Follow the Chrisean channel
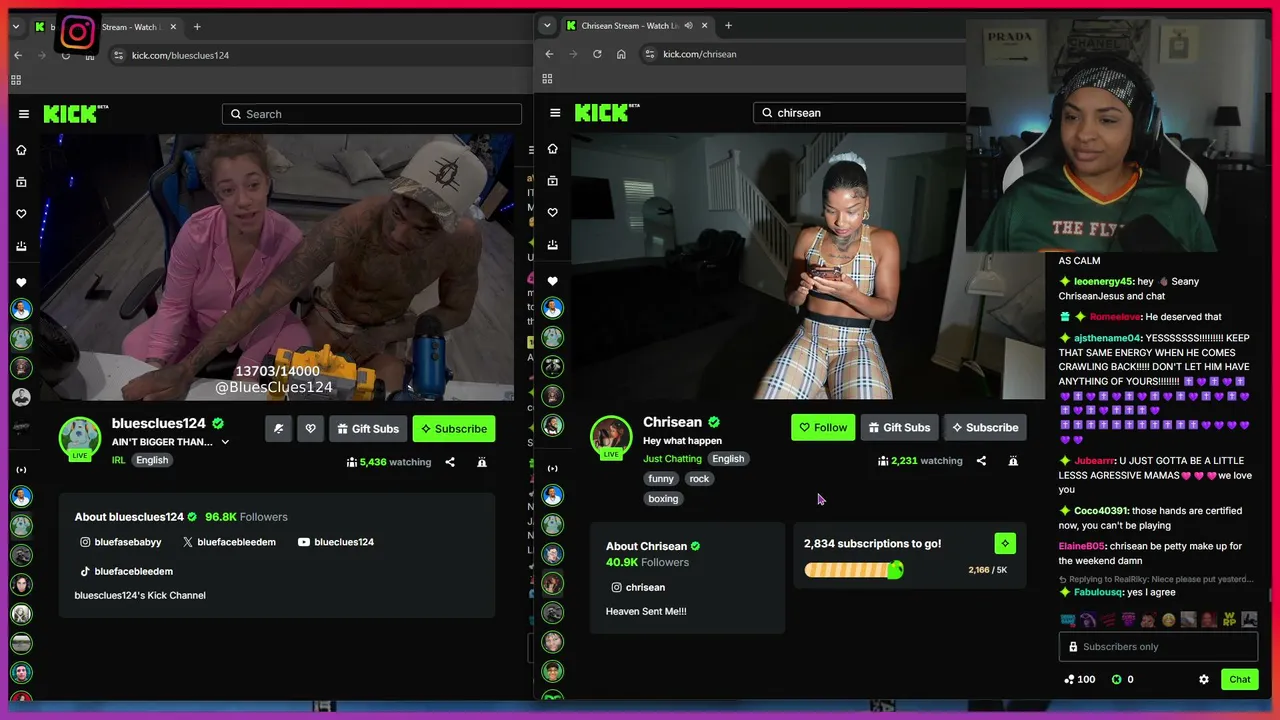This screenshot has width=1280, height=720. click(823, 427)
